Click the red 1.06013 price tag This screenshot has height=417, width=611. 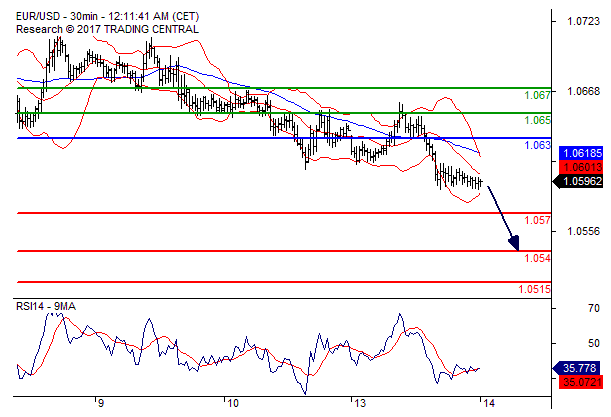point(581,167)
